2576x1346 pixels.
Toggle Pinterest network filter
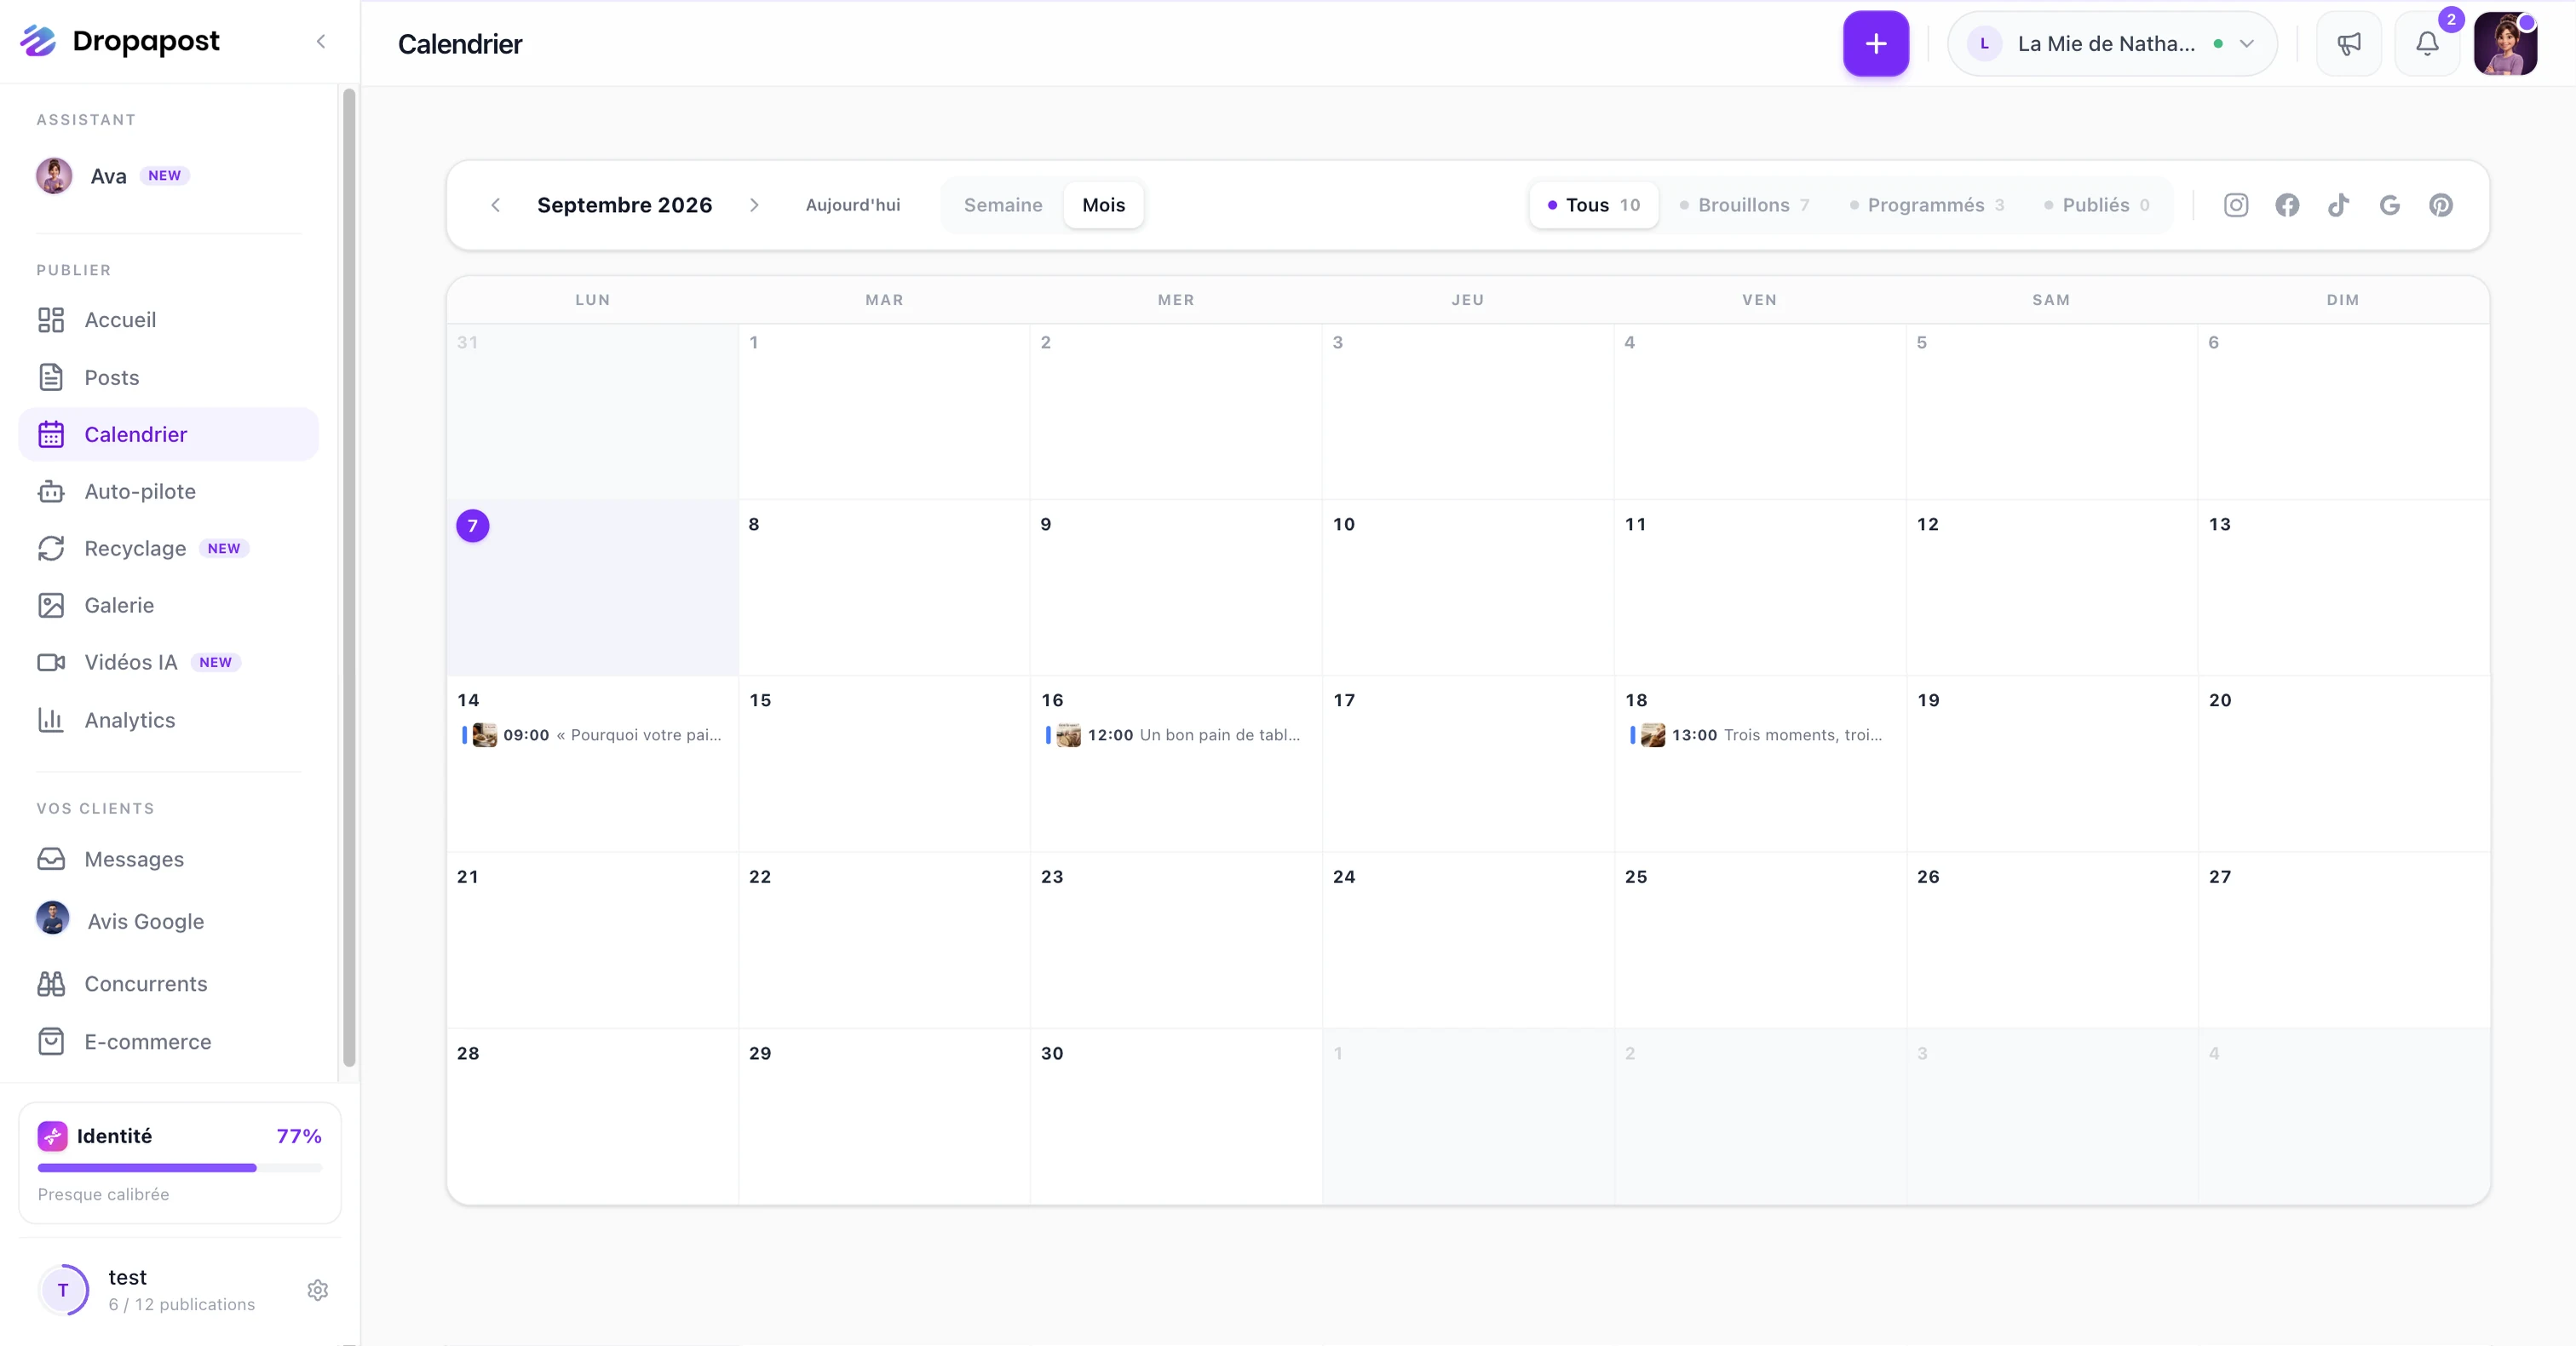click(2441, 205)
